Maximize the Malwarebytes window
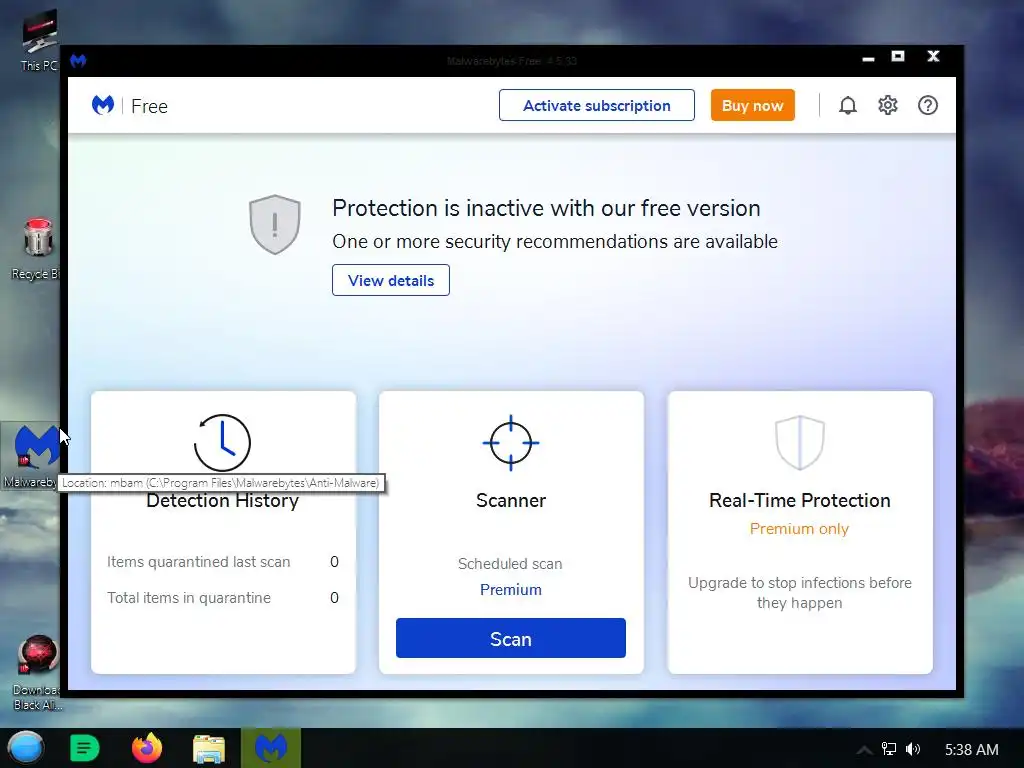This screenshot has height=768, width=1024. (x=898, y=57)
